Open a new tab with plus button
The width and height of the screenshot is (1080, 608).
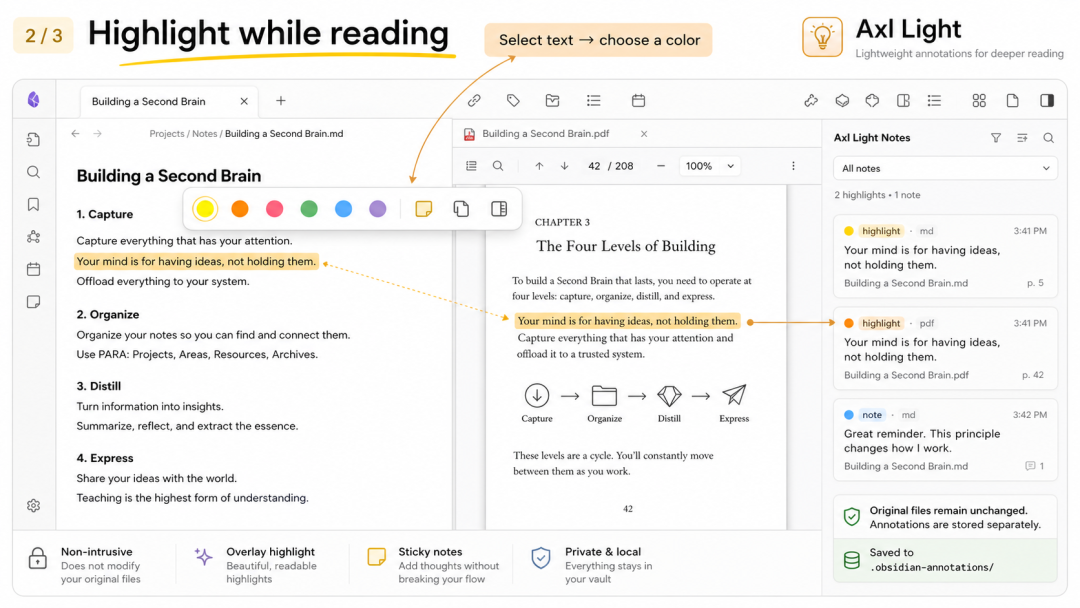[x=281, y=101]
